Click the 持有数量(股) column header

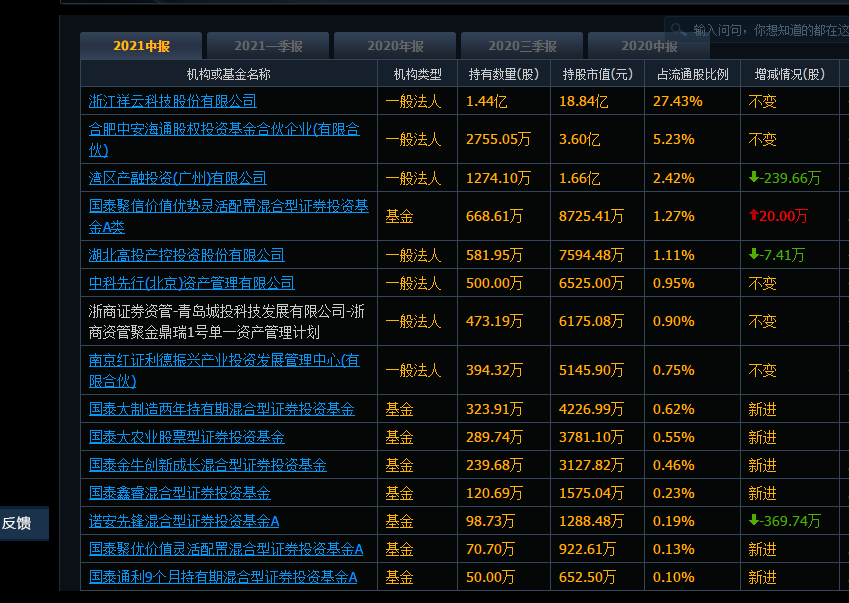[504, 74]
